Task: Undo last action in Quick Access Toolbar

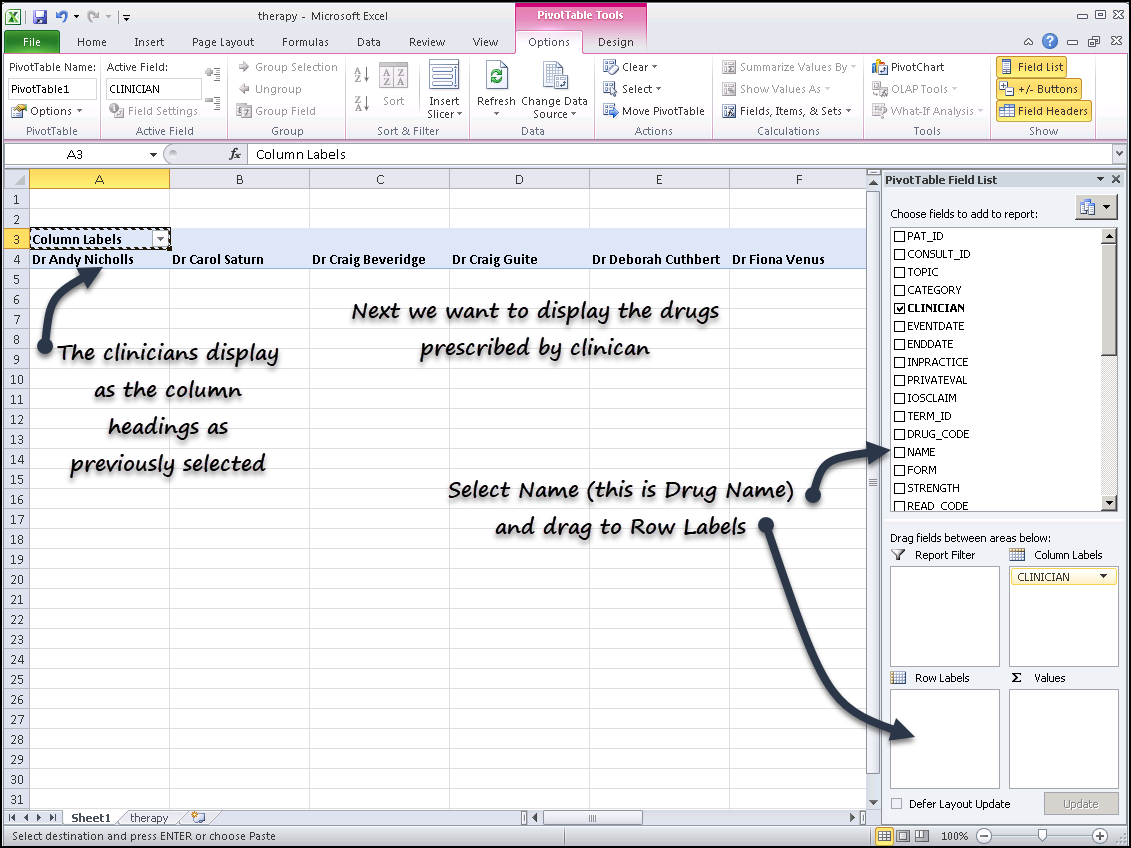Action: pos(61,16)
